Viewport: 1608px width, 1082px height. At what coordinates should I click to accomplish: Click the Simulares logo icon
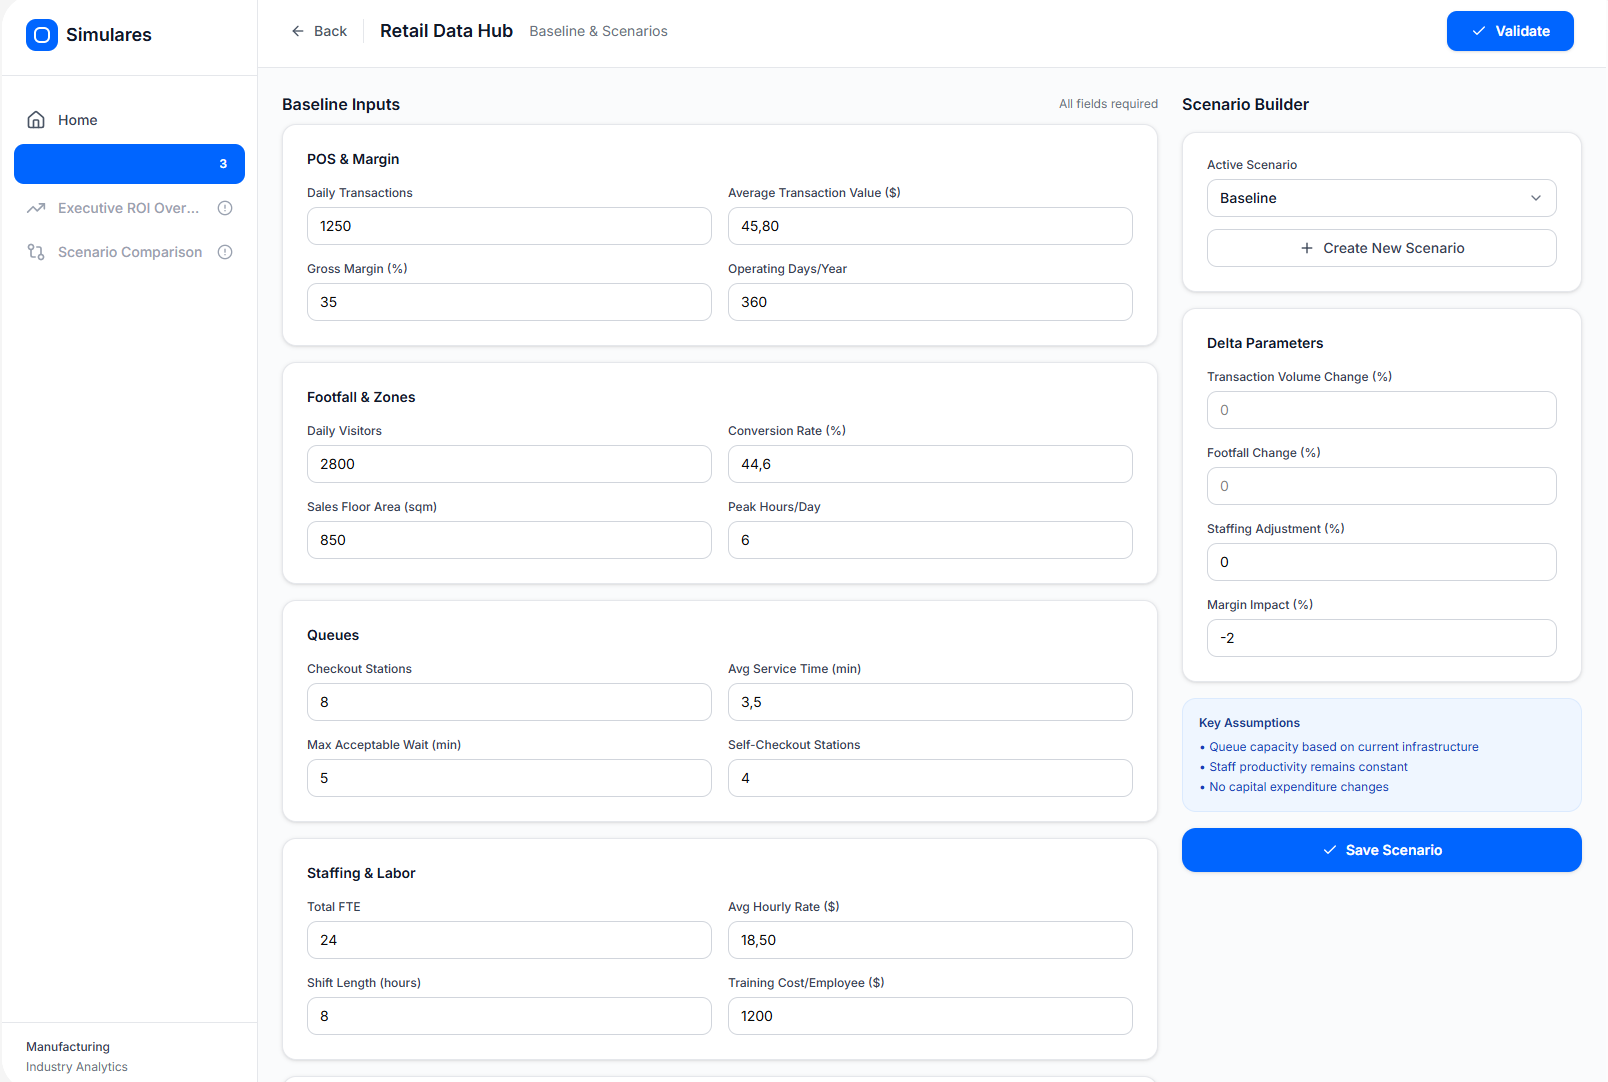(x=41, y=34)
